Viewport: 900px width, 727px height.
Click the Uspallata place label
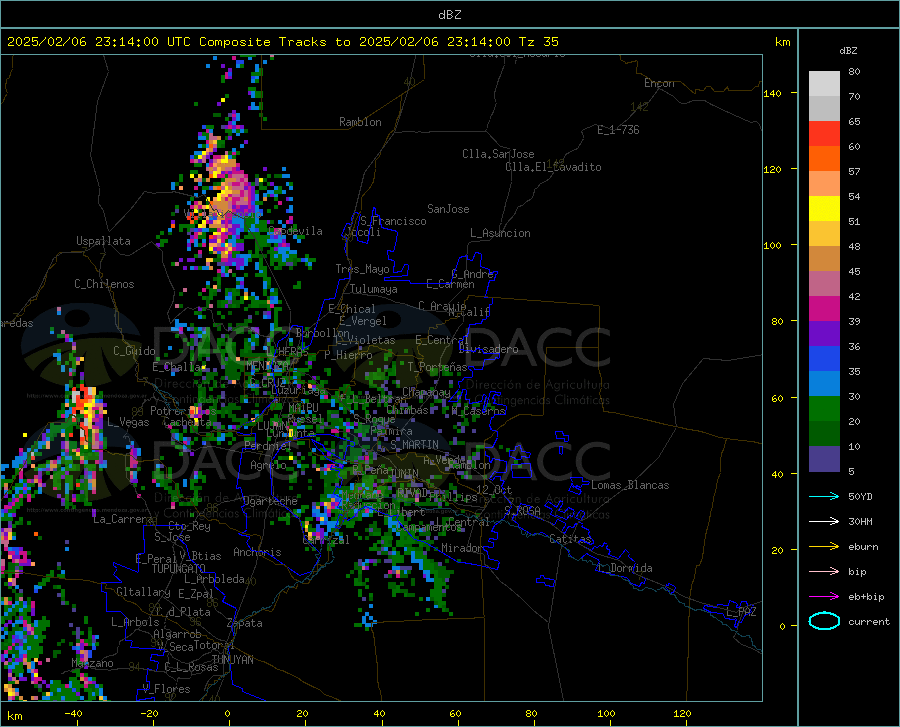tap(103, 241)
